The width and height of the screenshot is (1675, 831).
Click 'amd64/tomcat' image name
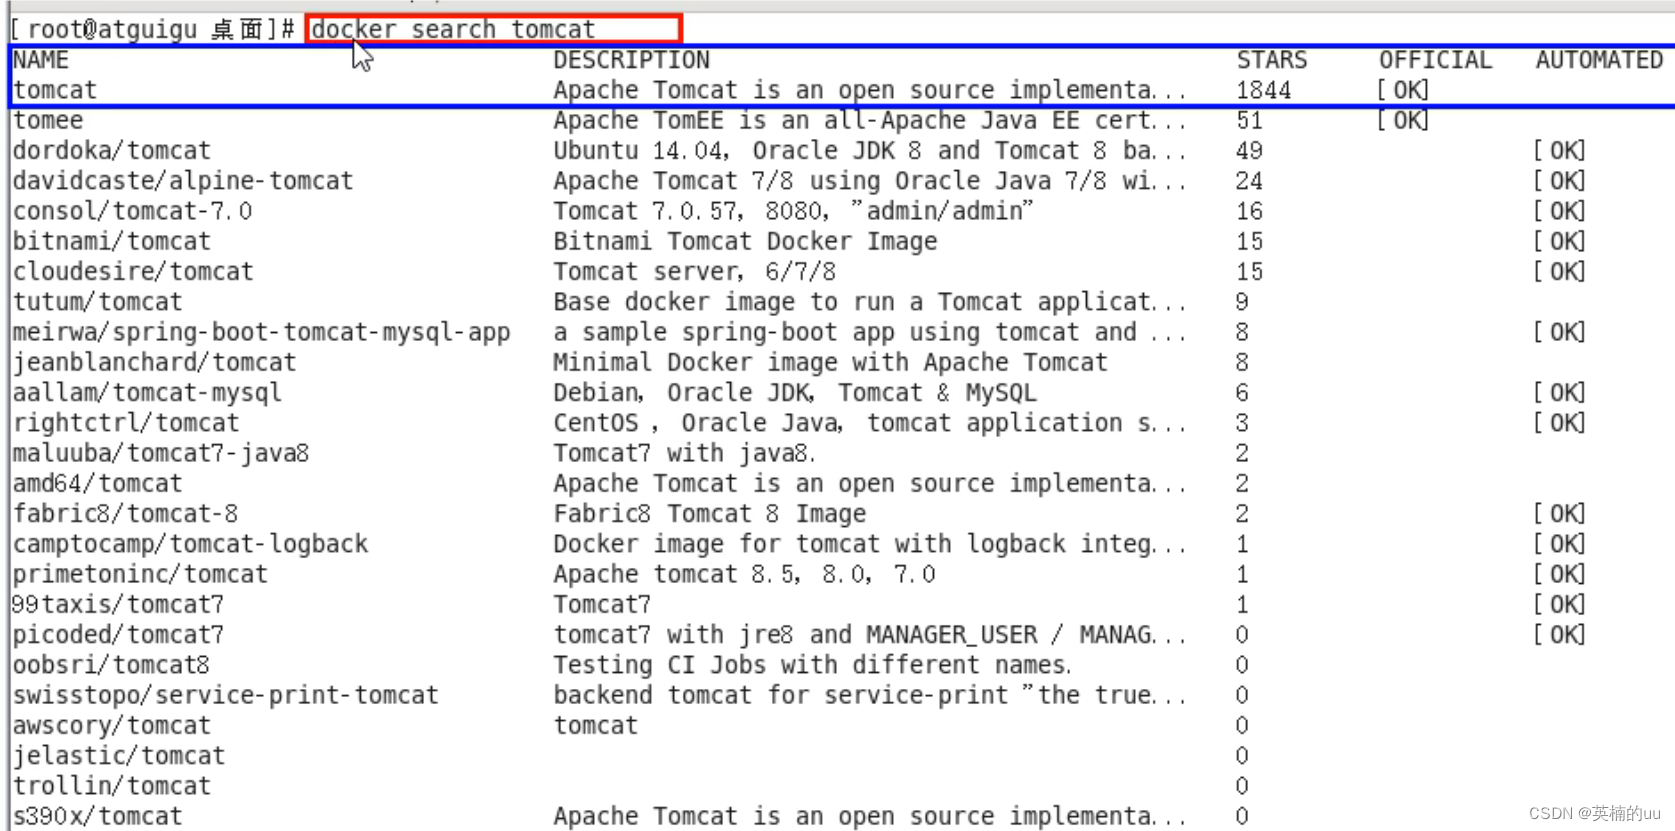[98, 483]
